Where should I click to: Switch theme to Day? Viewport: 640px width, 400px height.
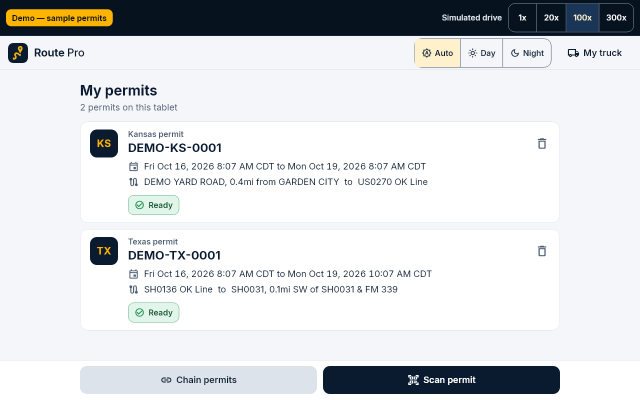coord(482,53)
